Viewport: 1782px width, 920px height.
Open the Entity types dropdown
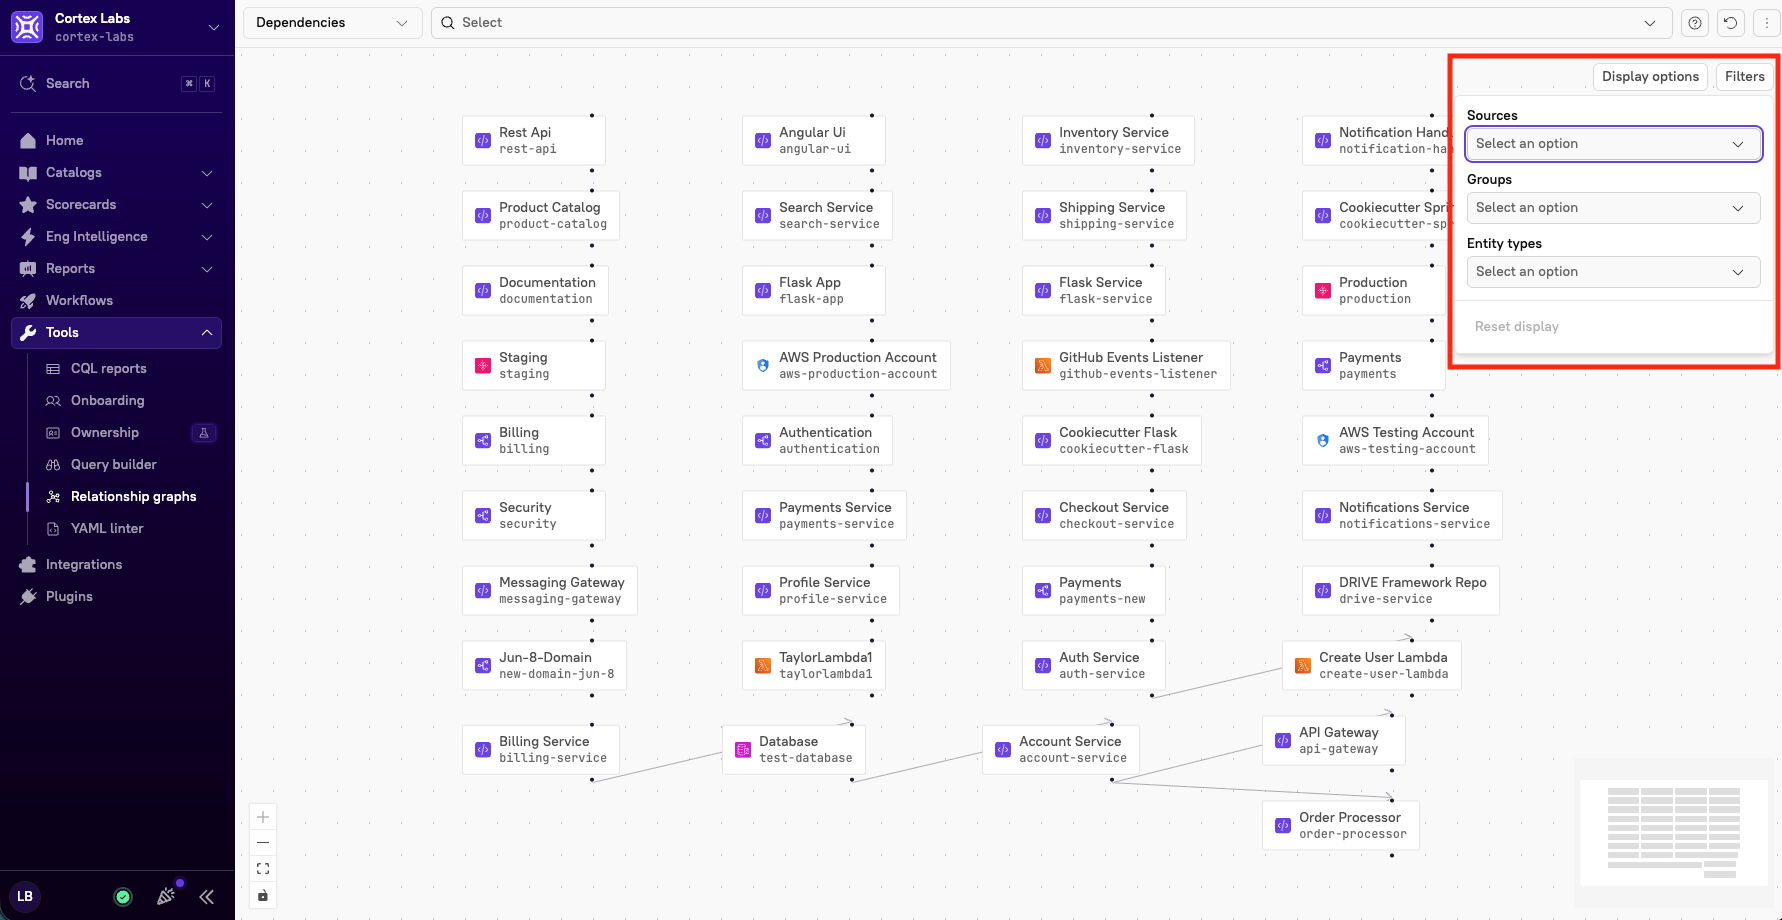(1613, 272)
